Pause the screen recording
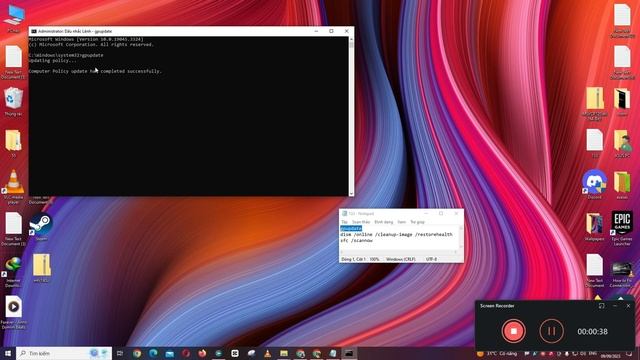Image resolution: width=640 pixels, height=360 pixels. pos(551,331)
